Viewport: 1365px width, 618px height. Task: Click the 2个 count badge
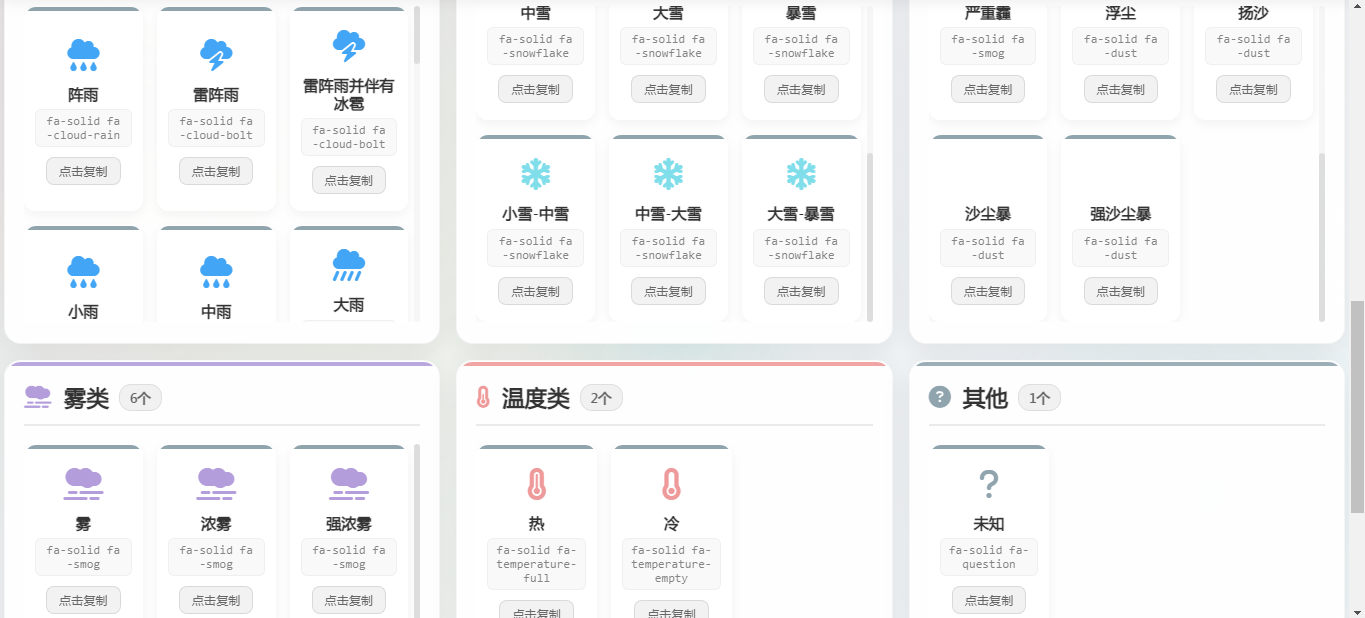[x=601, y=398]
